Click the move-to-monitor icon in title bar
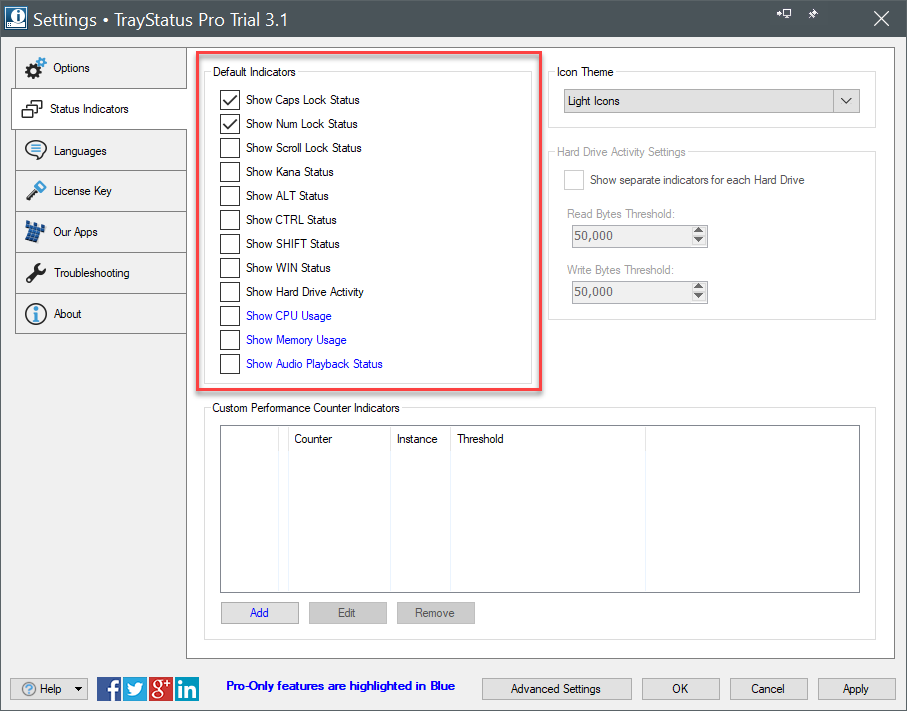907x711 pixels. 783,14
